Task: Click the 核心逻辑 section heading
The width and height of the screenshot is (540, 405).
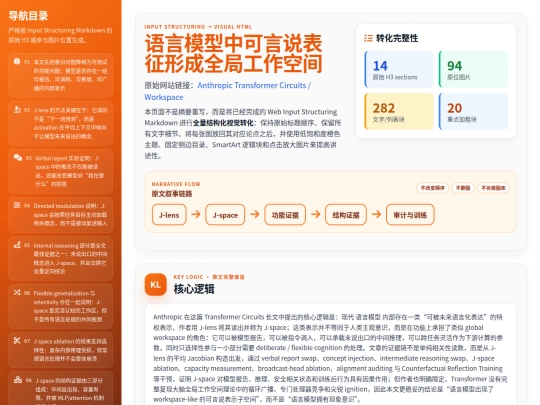Action: point(194,289)
